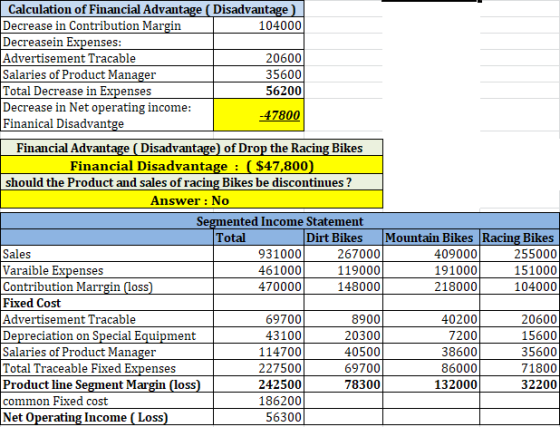Select Racing Bikes variable expenses 151000
The height and width of the screenshot is (427, 560).
[x=520, y=270]
